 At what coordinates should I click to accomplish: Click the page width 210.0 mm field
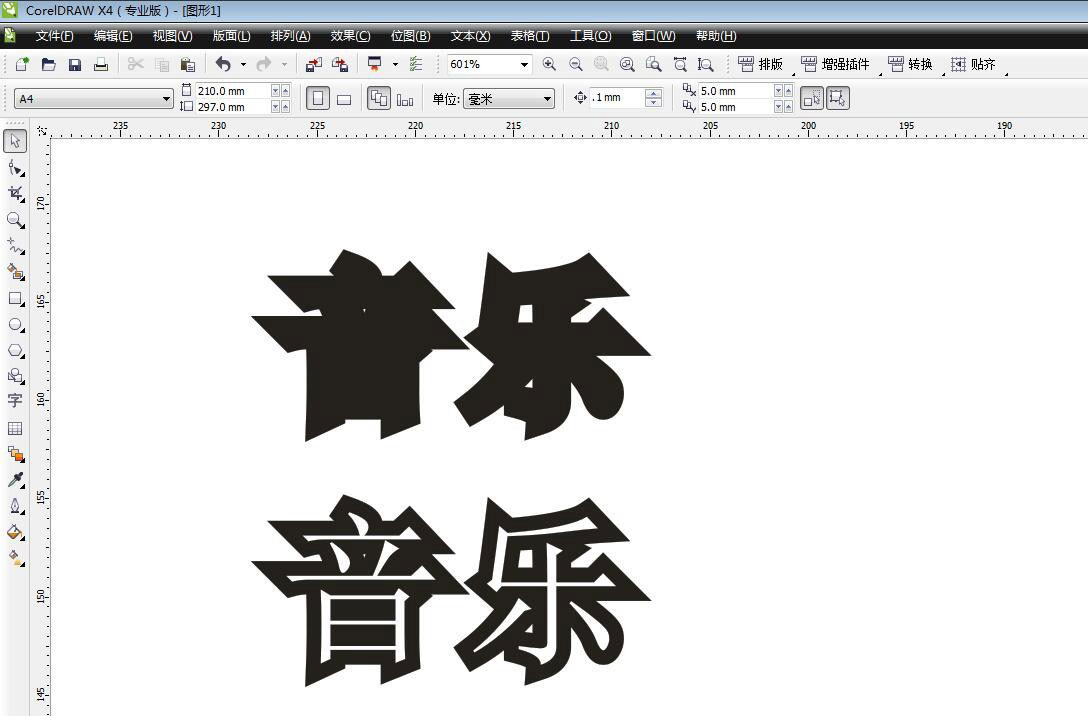pos(232,91)
